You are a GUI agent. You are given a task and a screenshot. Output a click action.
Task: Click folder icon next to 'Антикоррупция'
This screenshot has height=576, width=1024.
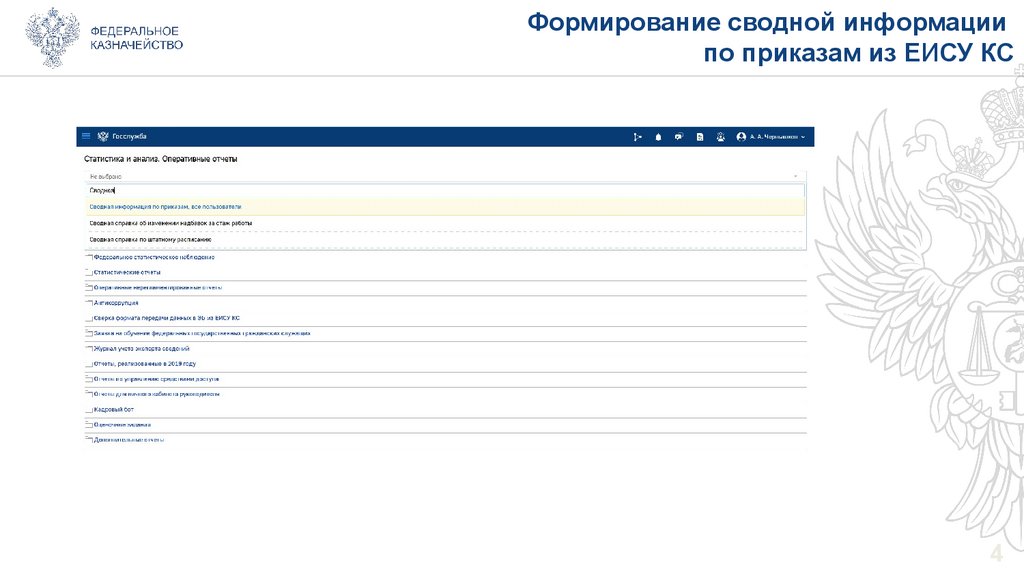(89, 303)
